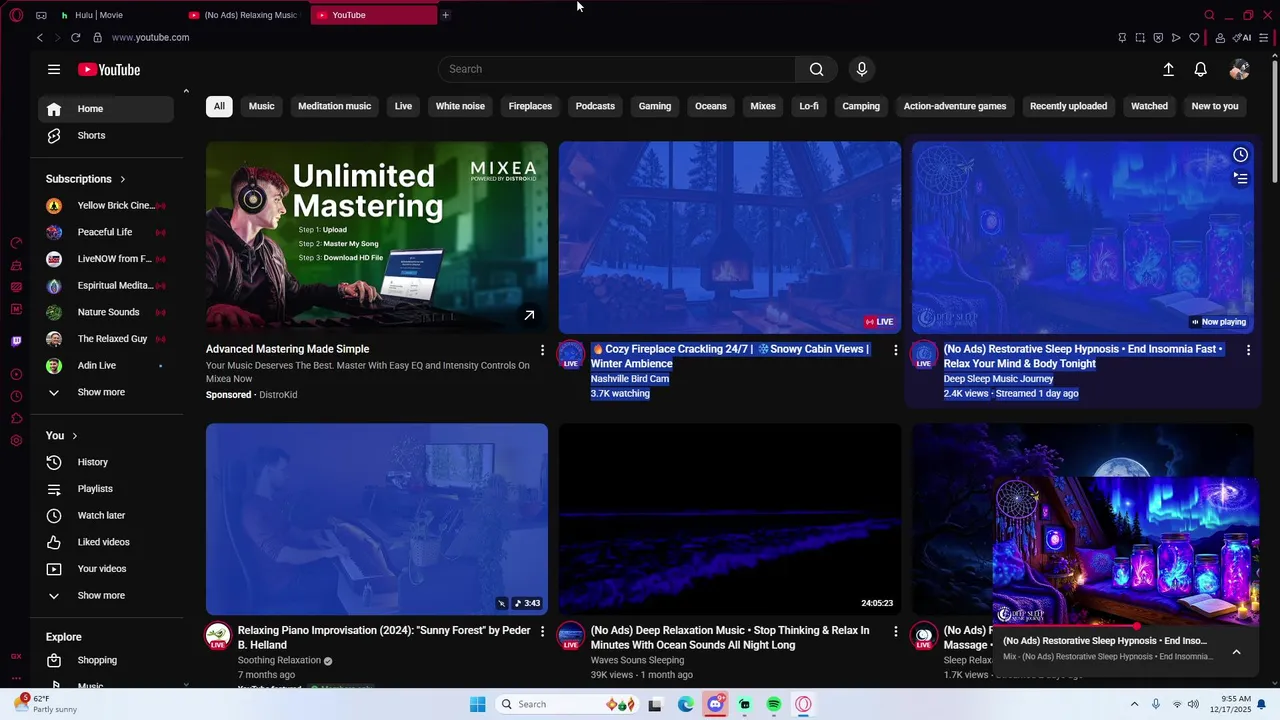Select the Meditation music chip
Viewport: 1280px width, 720px height.
click(334, 106)
